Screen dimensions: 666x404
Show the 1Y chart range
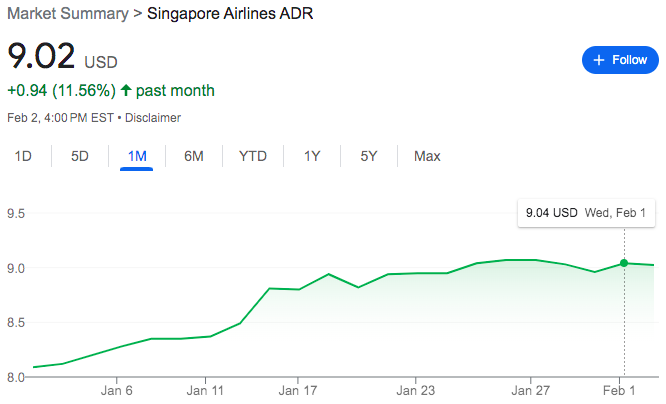312,156
